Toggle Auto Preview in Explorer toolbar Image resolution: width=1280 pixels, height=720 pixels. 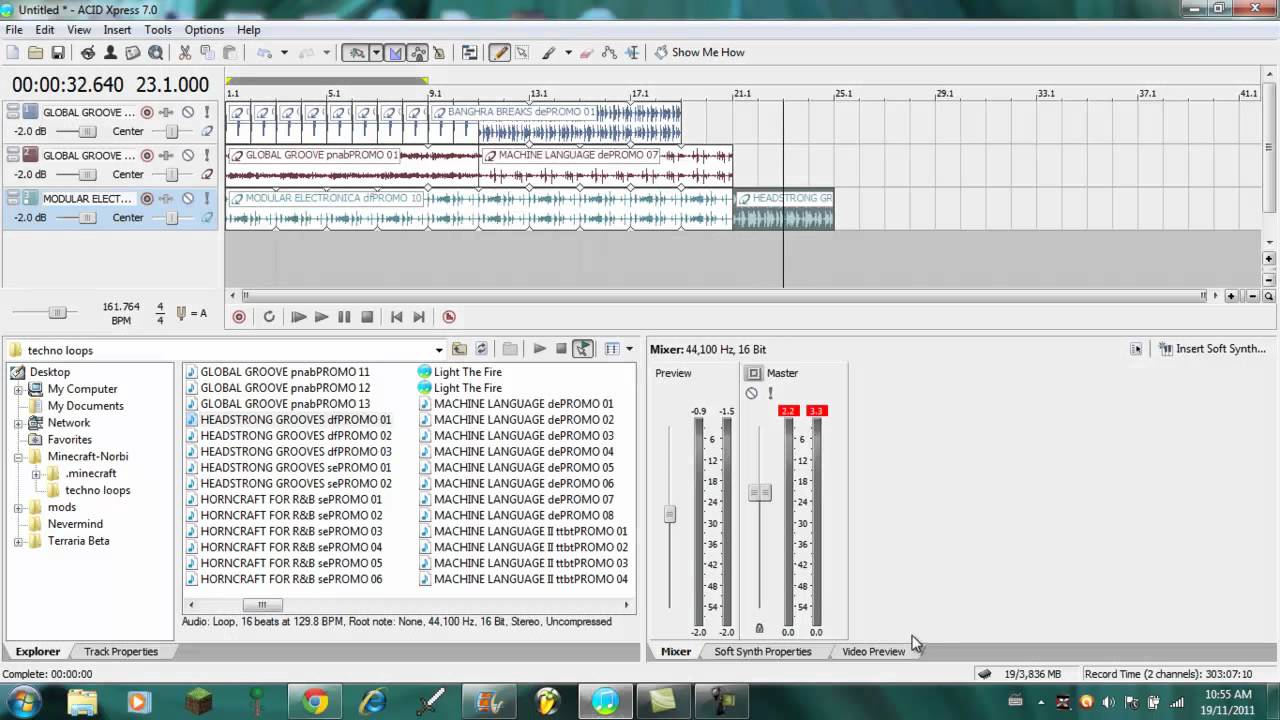pyautogui.click(x=583, y=349)
